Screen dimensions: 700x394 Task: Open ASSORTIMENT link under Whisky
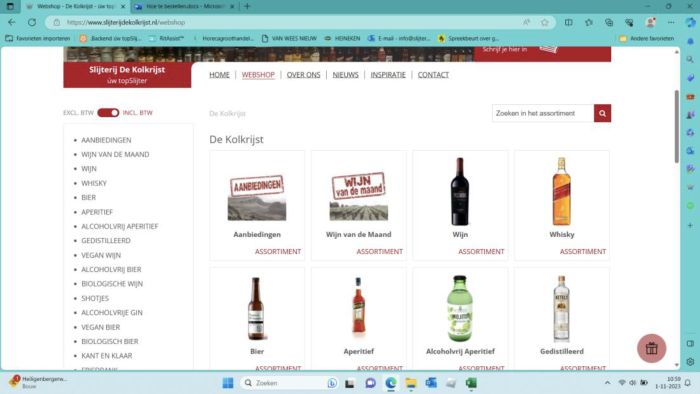click(583, 252)
